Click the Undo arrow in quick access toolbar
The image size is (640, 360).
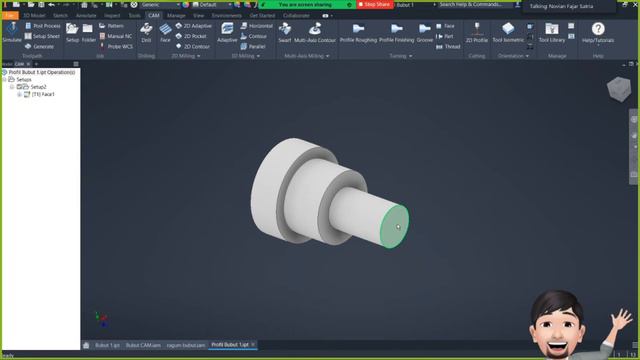(51, 5)
